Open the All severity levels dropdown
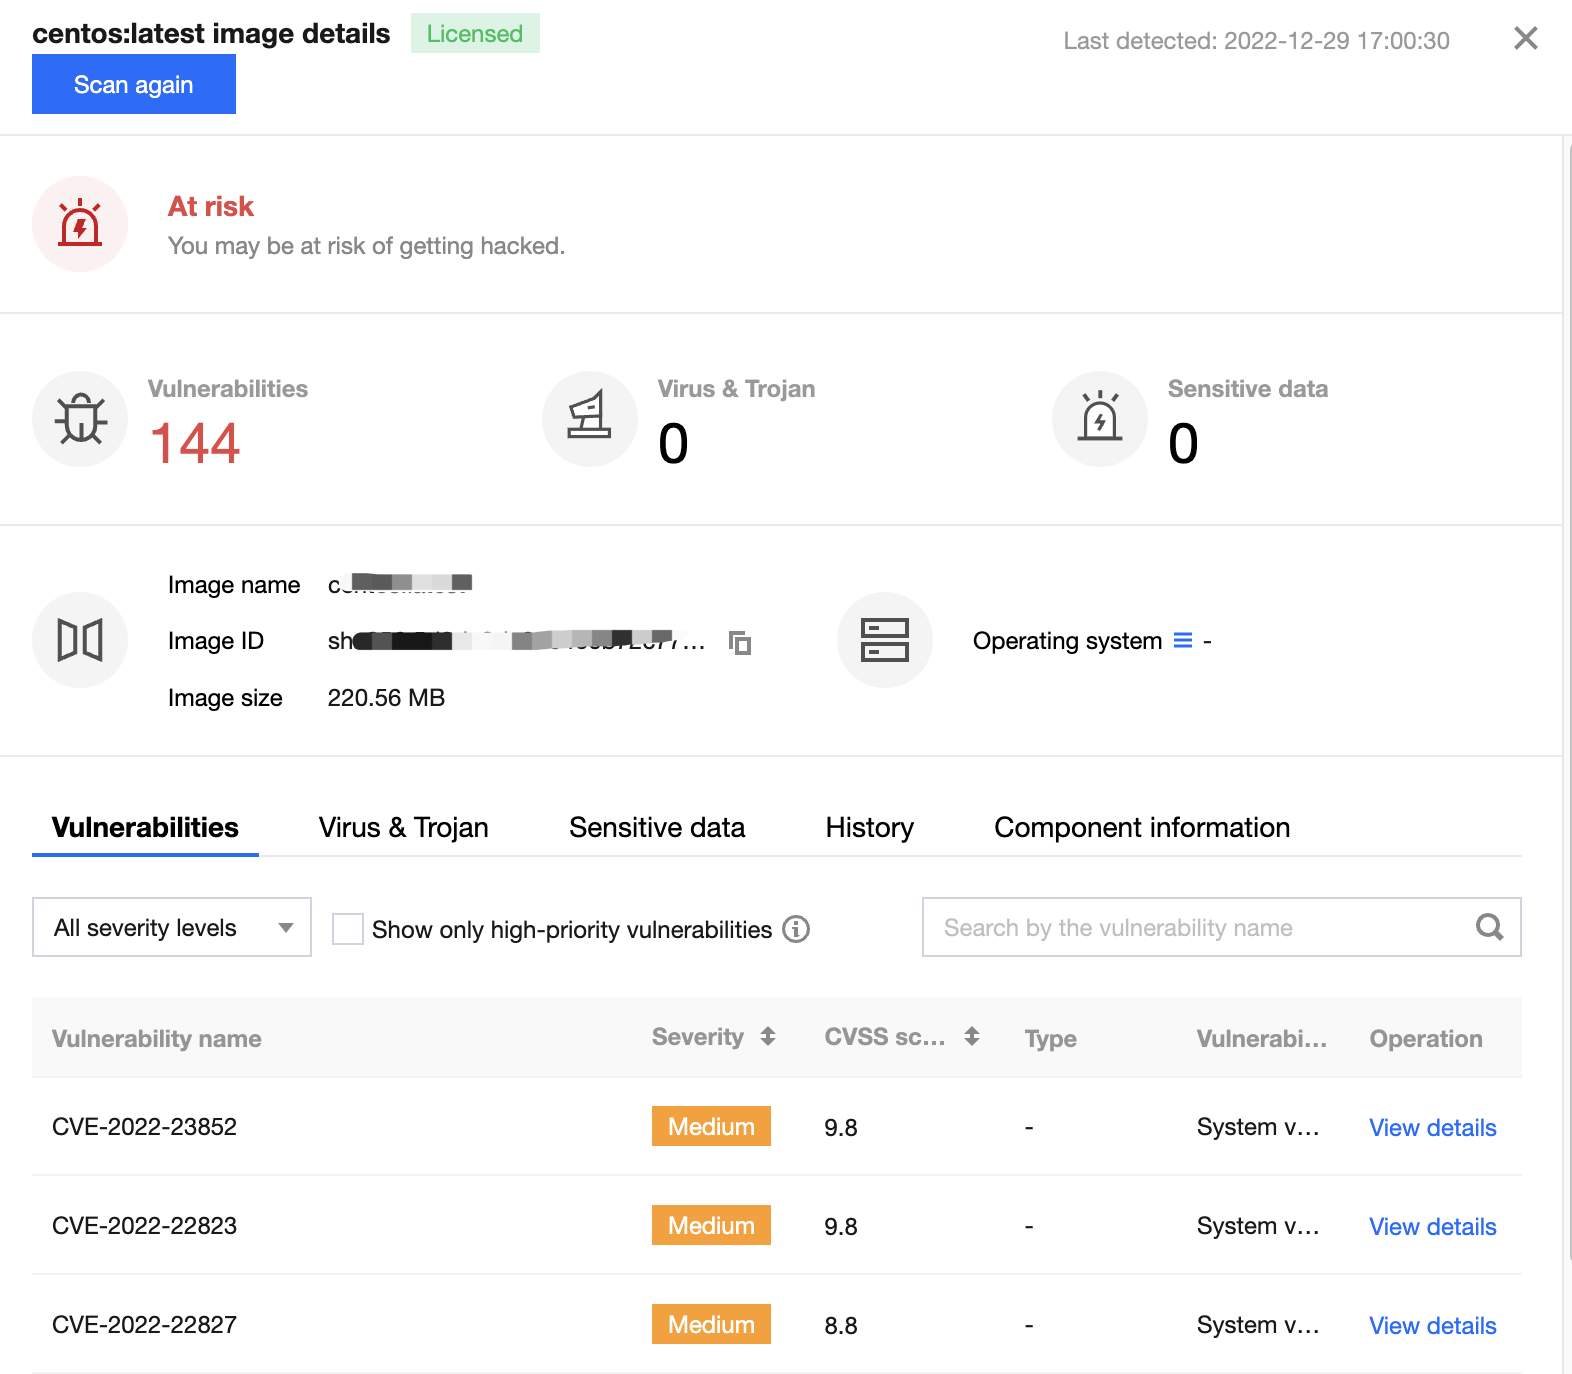This screenshot has height=1374, width=1572. [x=172, y=928]
